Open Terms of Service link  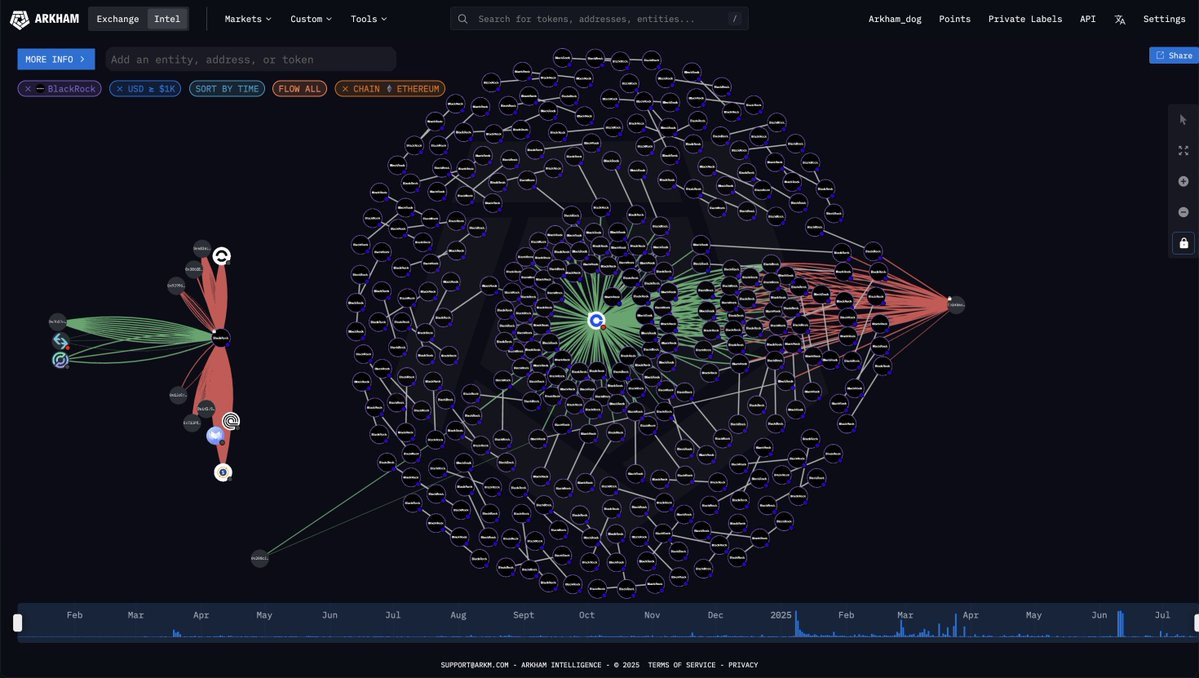pyautogui.click(x=681, y=665)
